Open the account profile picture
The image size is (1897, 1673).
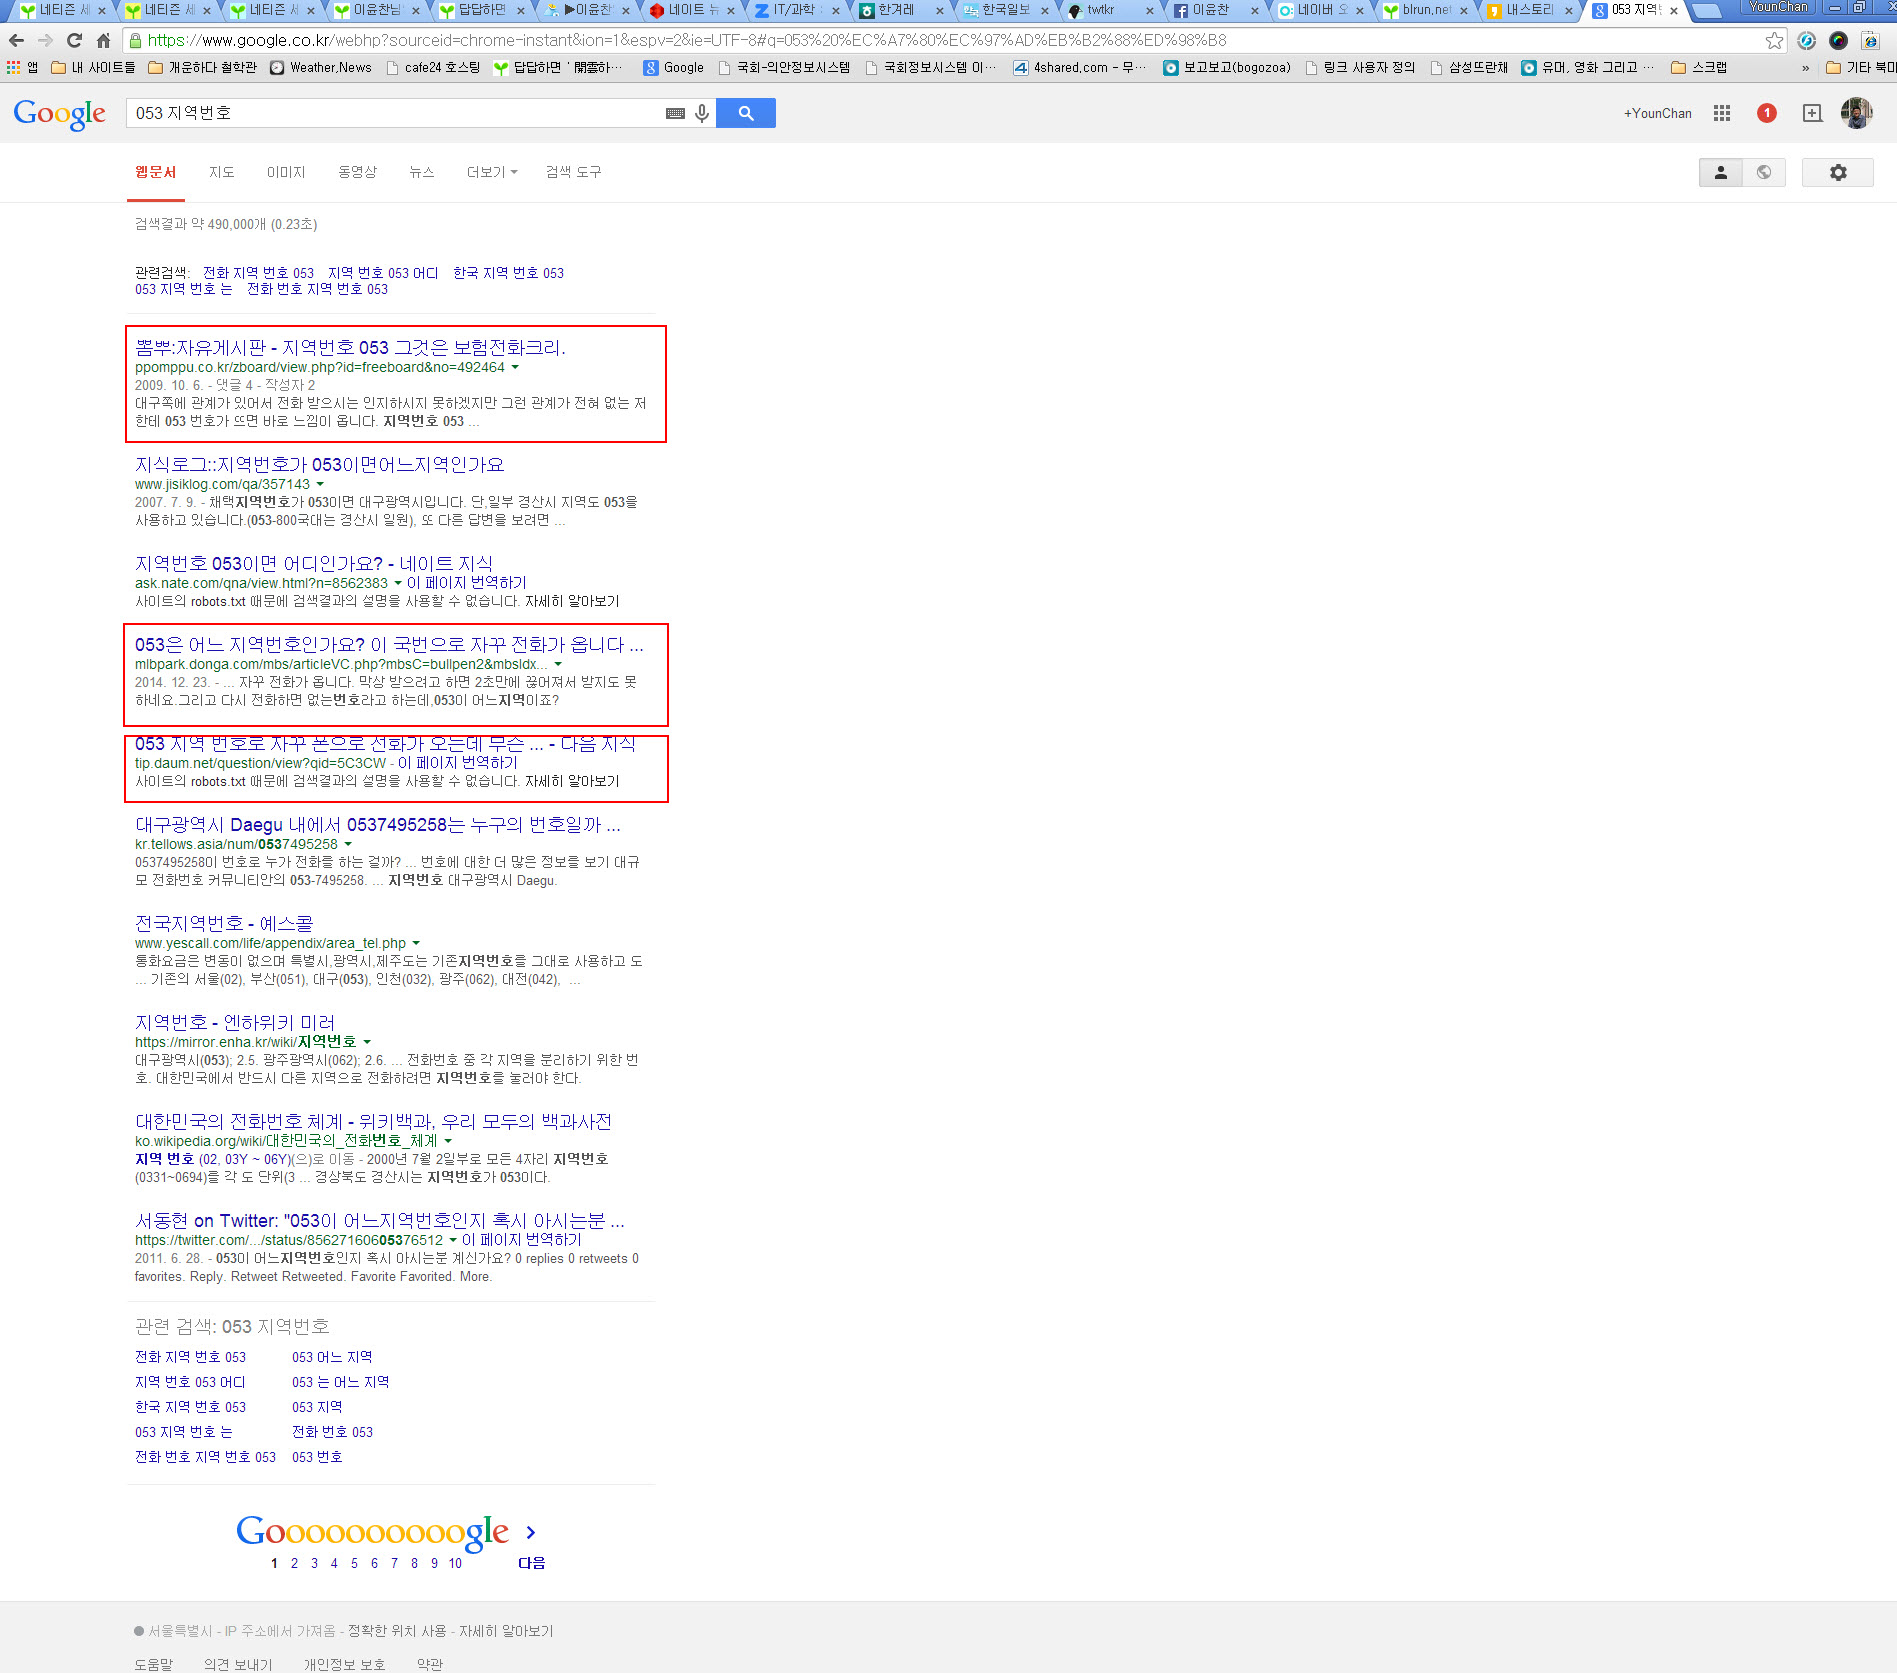click(x=1857, y=113)
